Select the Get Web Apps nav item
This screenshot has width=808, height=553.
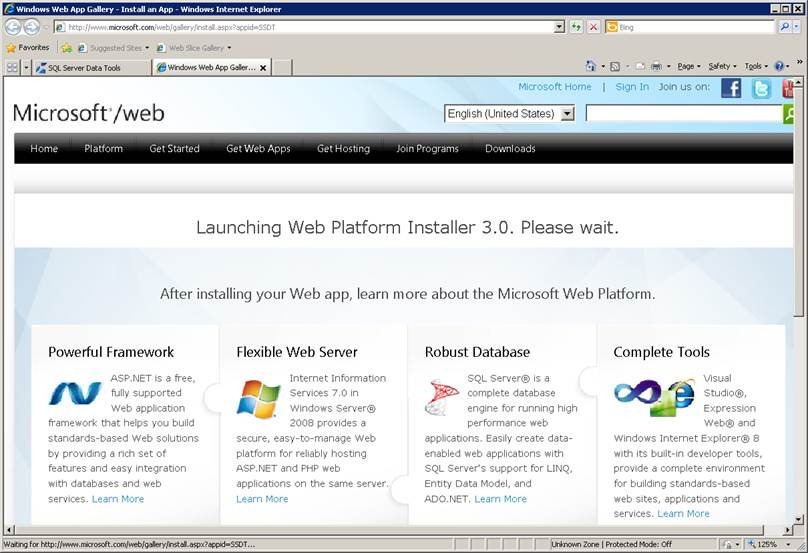(x=258, y=148)
